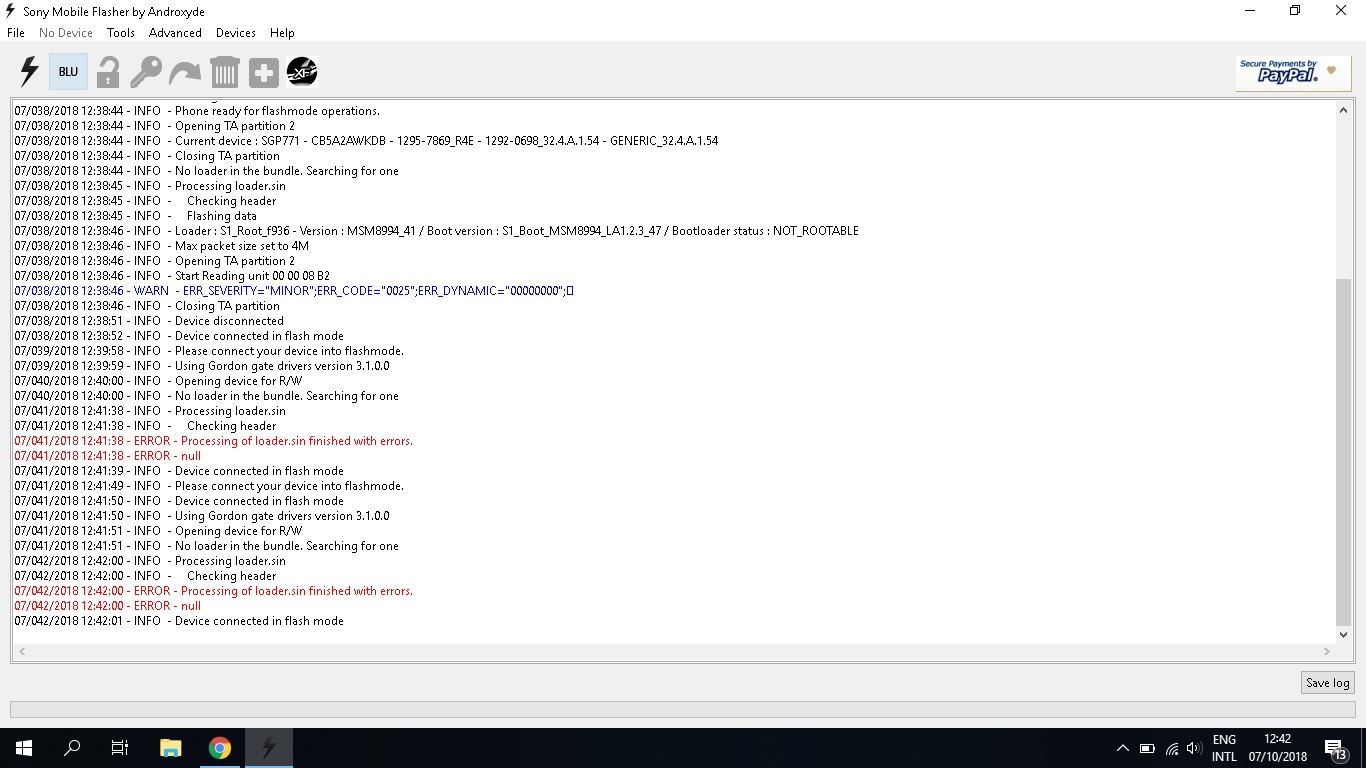The width and height of the screenshot is (1366, 768).
Task: Click the trash can icon in toolbar
Action: pyautogui.click(x=224, y=72)
